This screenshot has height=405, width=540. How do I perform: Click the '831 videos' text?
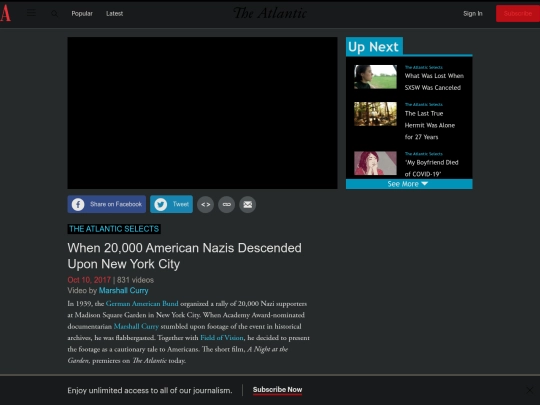click(135, 280)
